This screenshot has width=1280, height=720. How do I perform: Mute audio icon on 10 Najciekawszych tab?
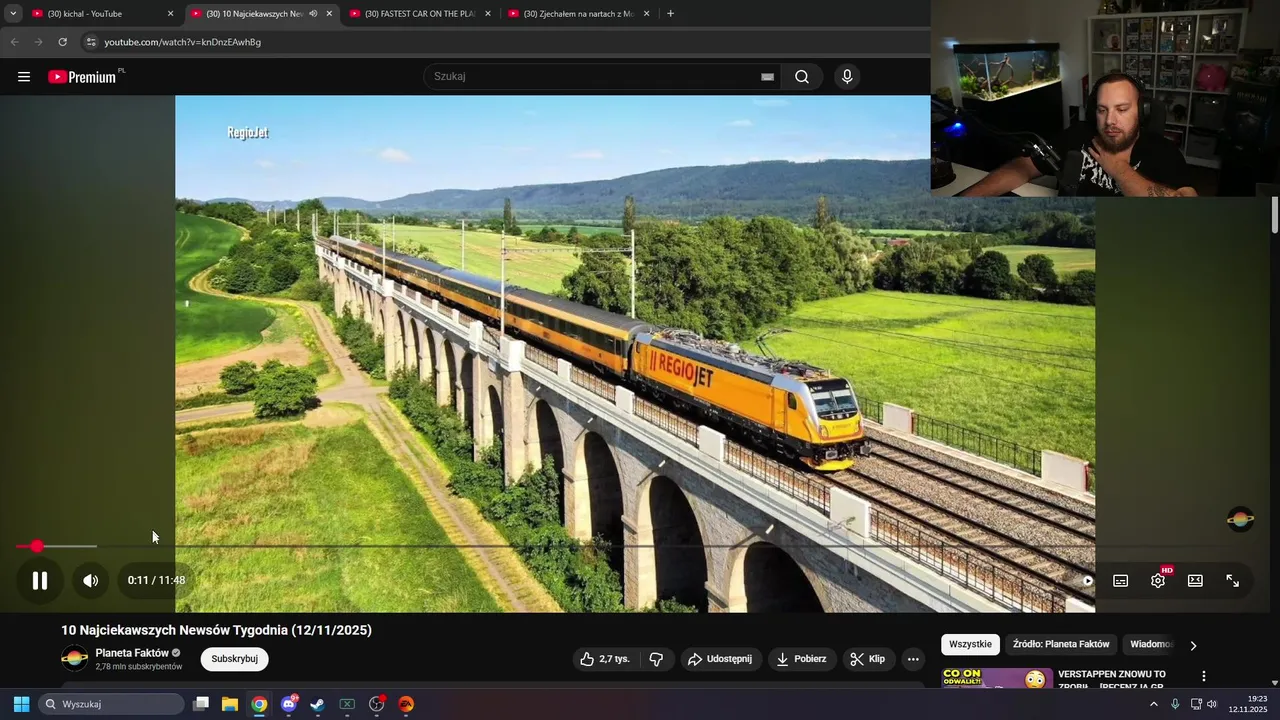313,14
